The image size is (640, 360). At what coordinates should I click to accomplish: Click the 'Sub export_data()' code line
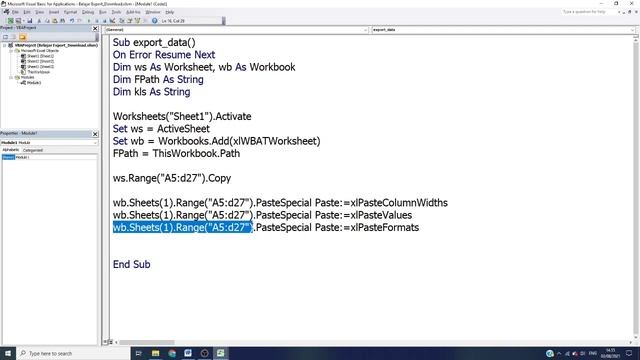point(154,42)
